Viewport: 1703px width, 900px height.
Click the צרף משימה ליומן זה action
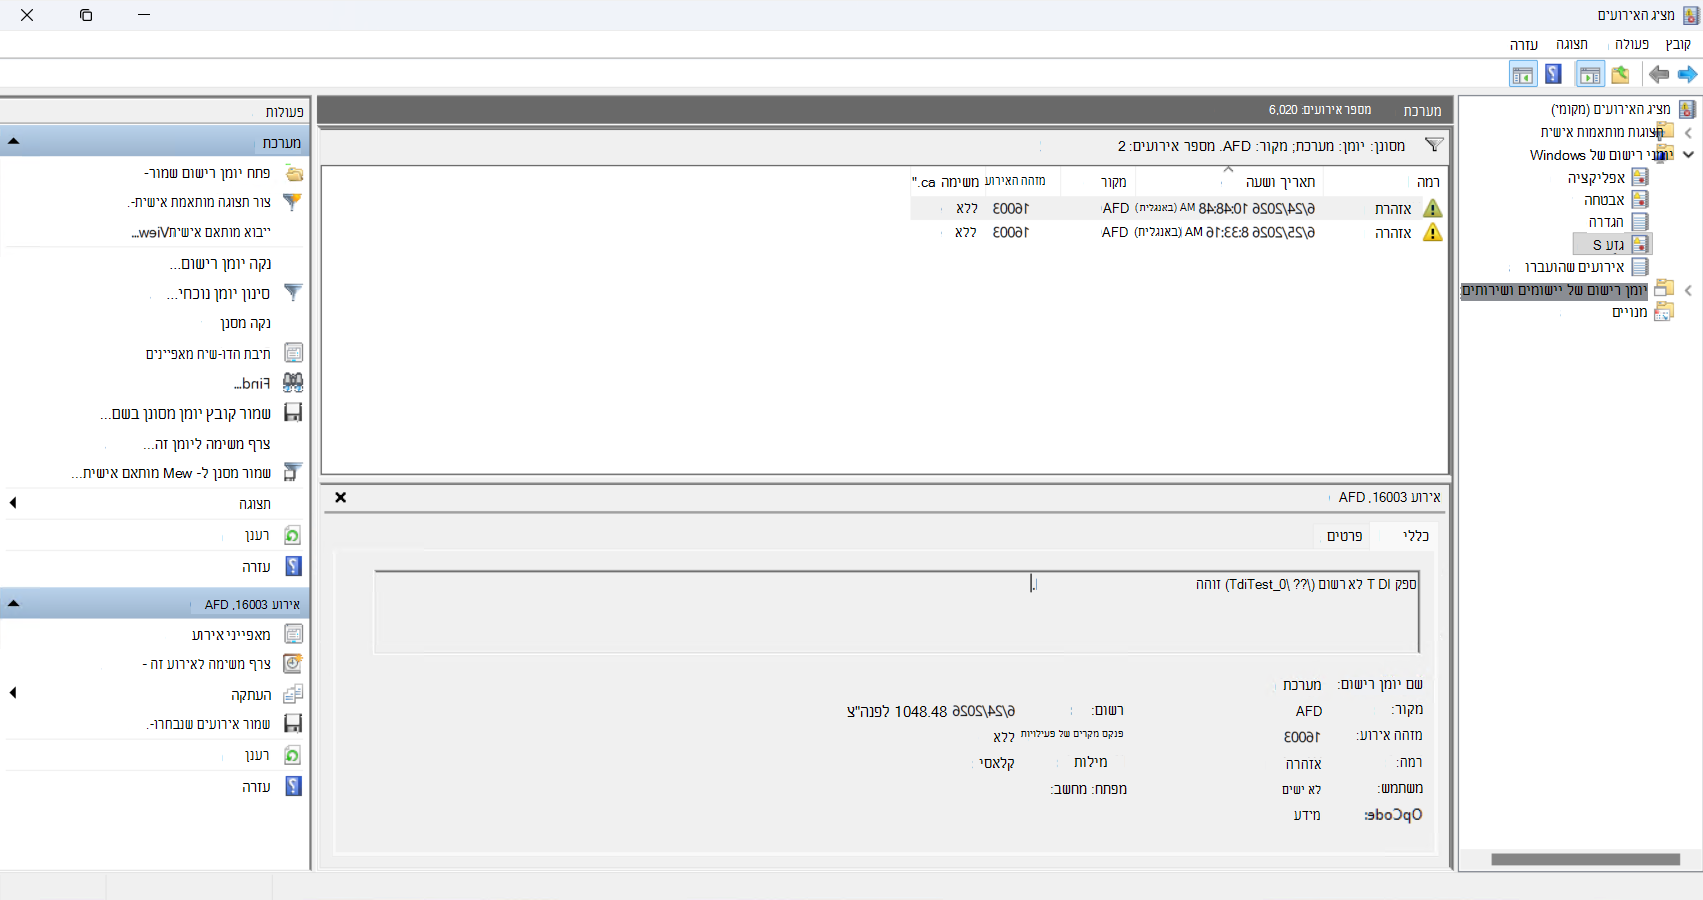[x=207, y=443]
